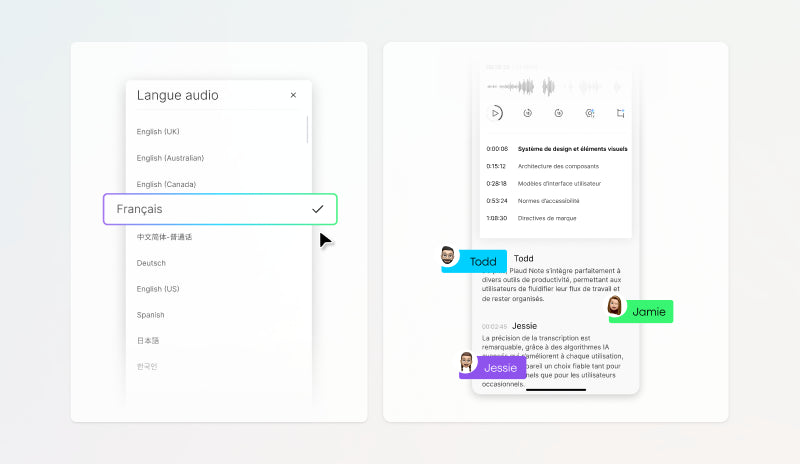Click Todd's avatar icon

tap(449, 257)
